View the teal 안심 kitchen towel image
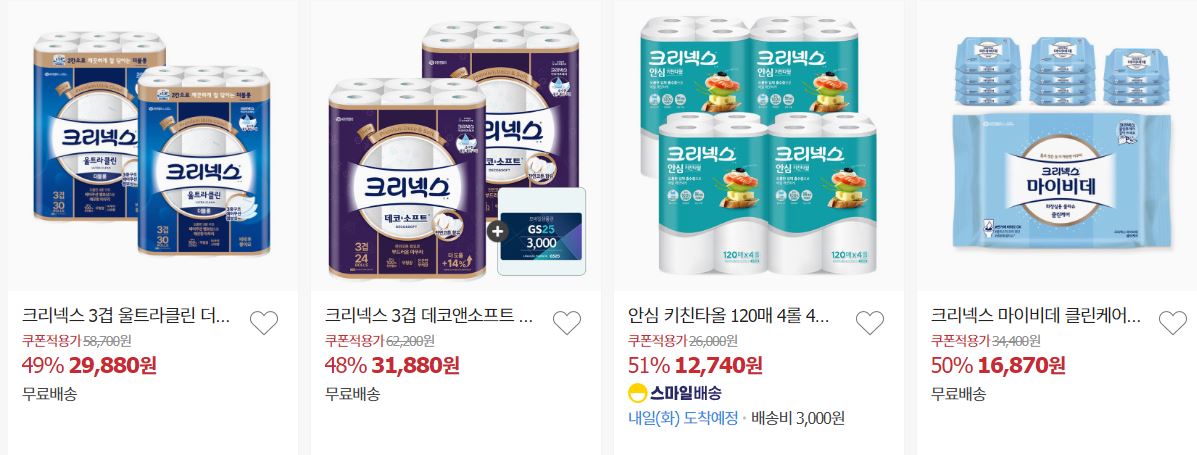Screen dimensions: 1197x455 click(x=758, y=145)
